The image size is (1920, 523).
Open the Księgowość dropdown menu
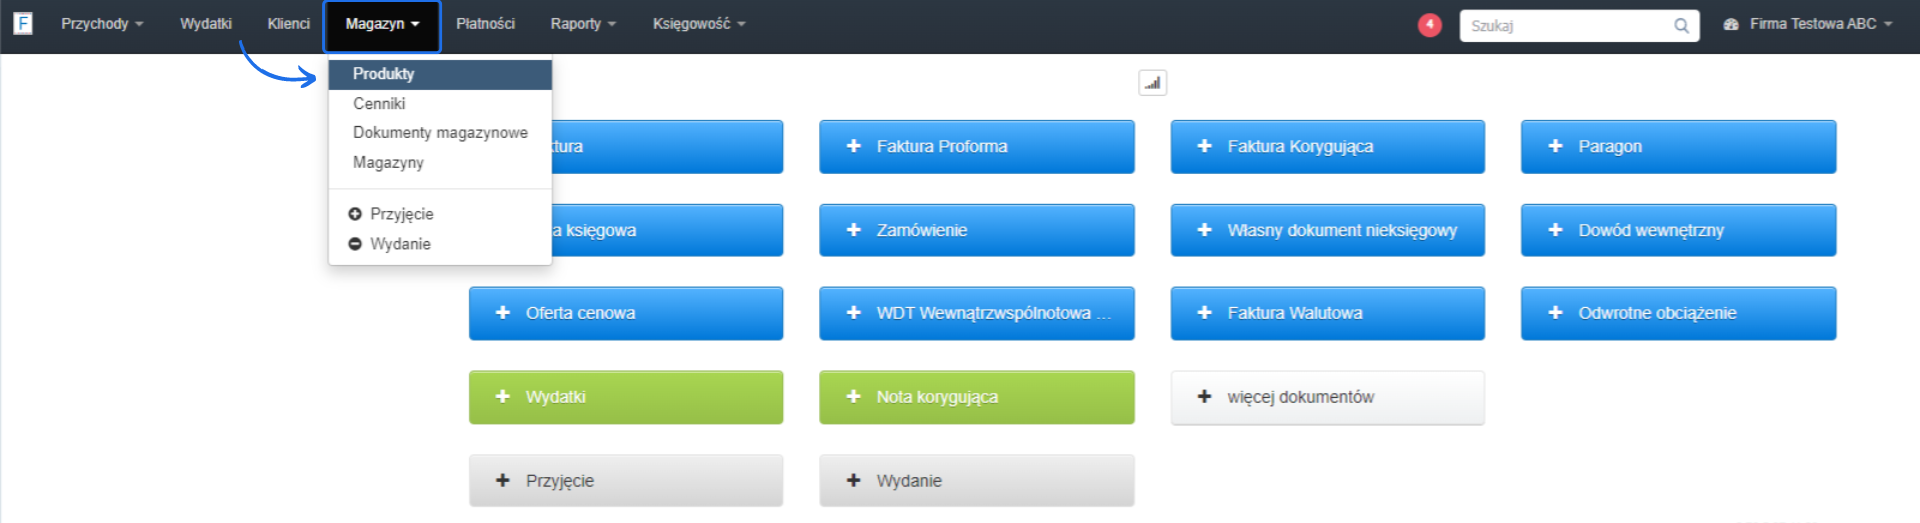click(x=699, y=24)
